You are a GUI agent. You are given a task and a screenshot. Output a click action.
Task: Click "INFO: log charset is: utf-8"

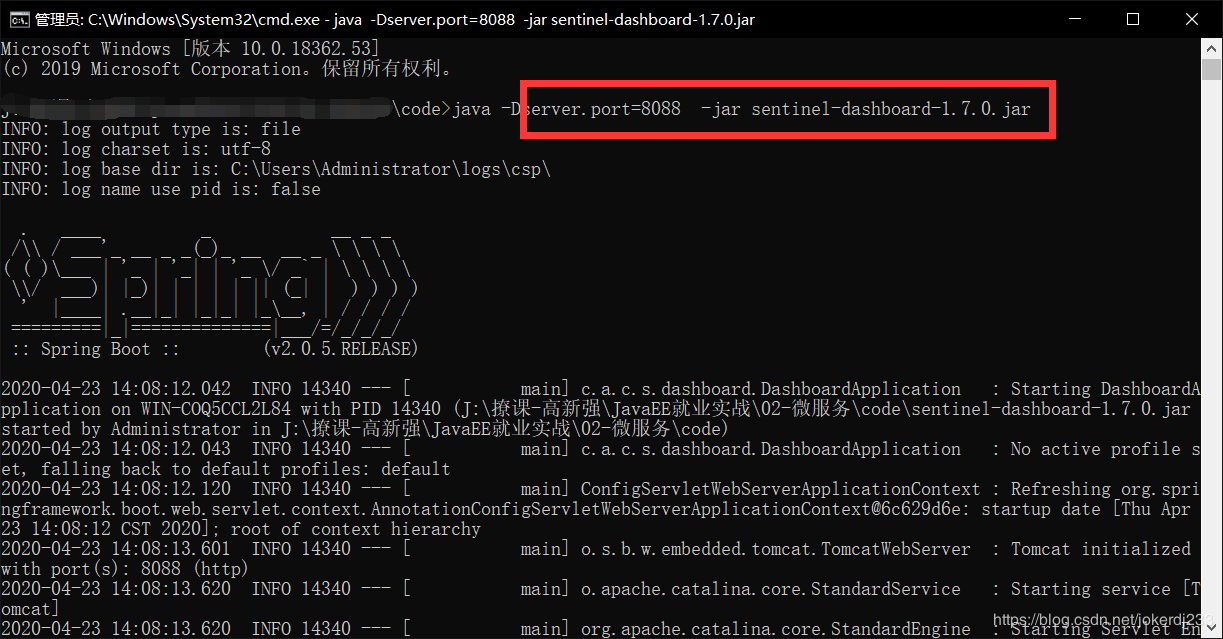point(136,149)
